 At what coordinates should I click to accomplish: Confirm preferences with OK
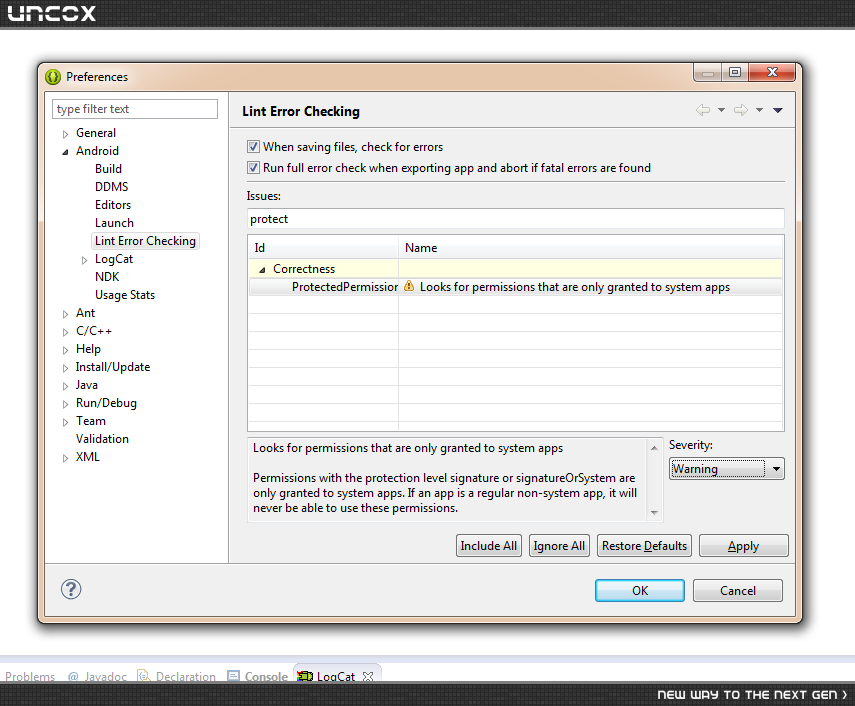pyautogui.click(x=640, y=590)
